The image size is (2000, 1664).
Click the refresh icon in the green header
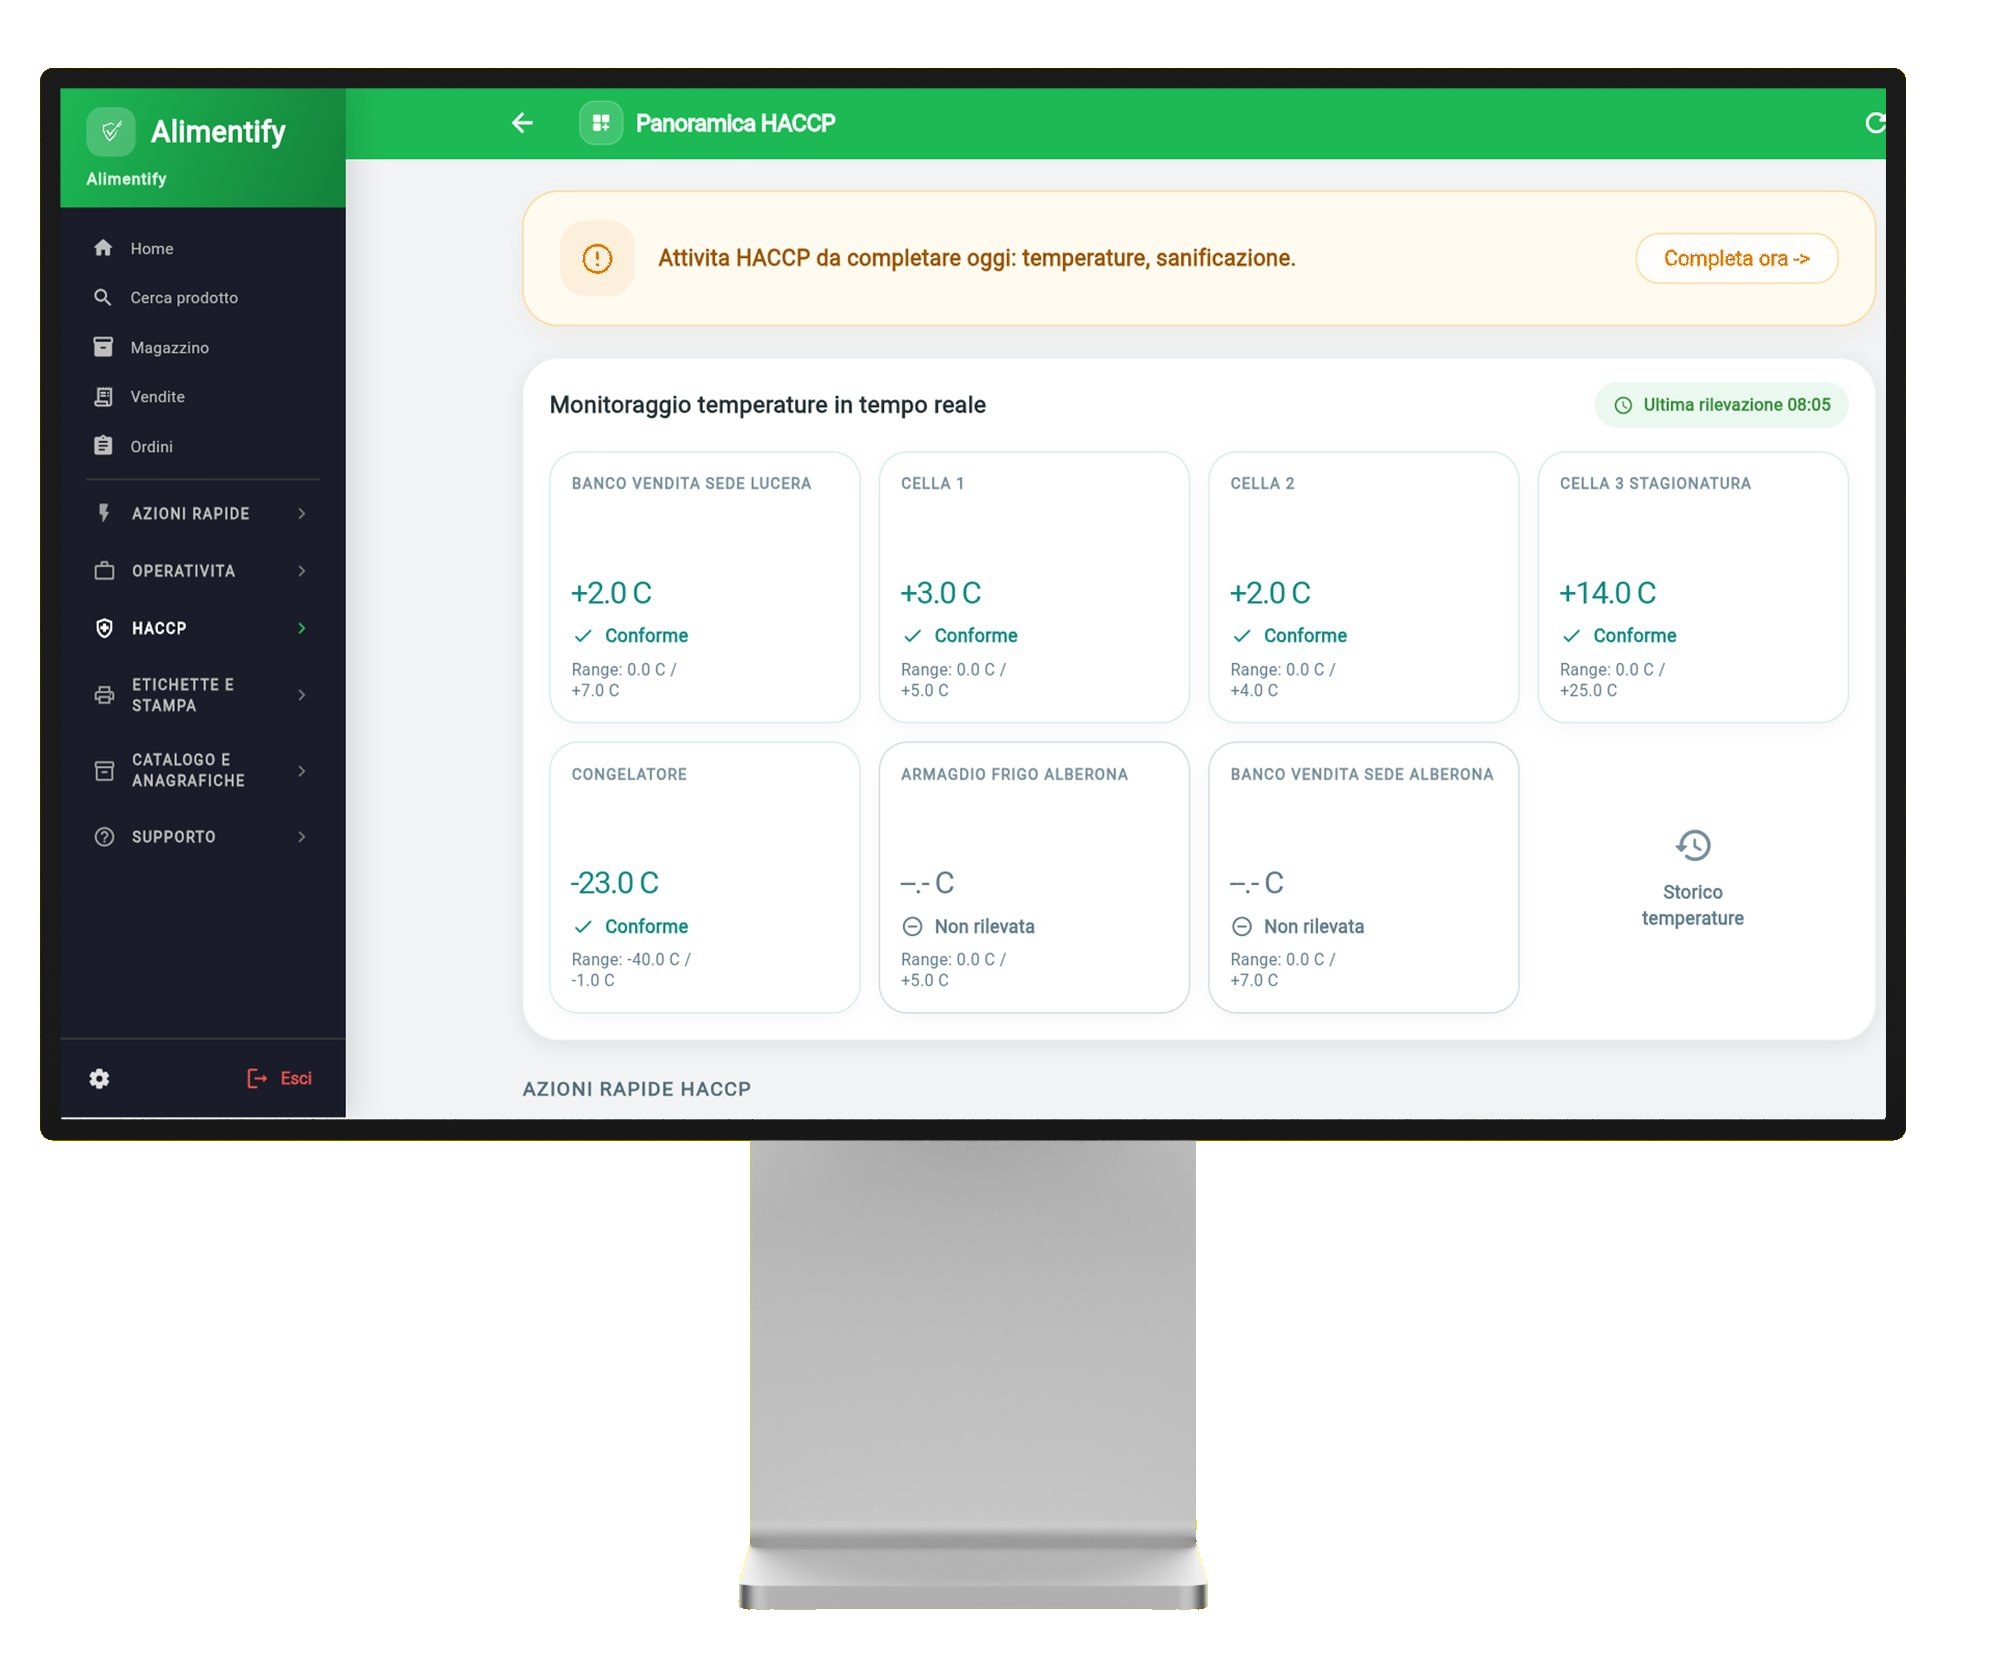1877,122
